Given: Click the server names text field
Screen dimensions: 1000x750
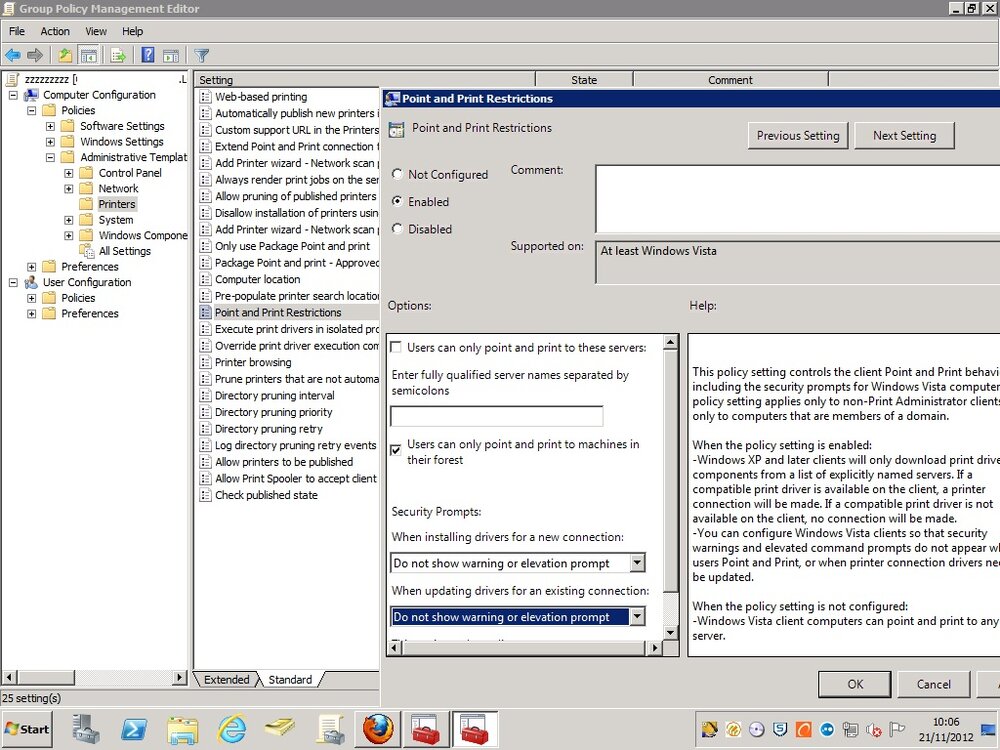Looking at the screenshot, I should point(496,416).
